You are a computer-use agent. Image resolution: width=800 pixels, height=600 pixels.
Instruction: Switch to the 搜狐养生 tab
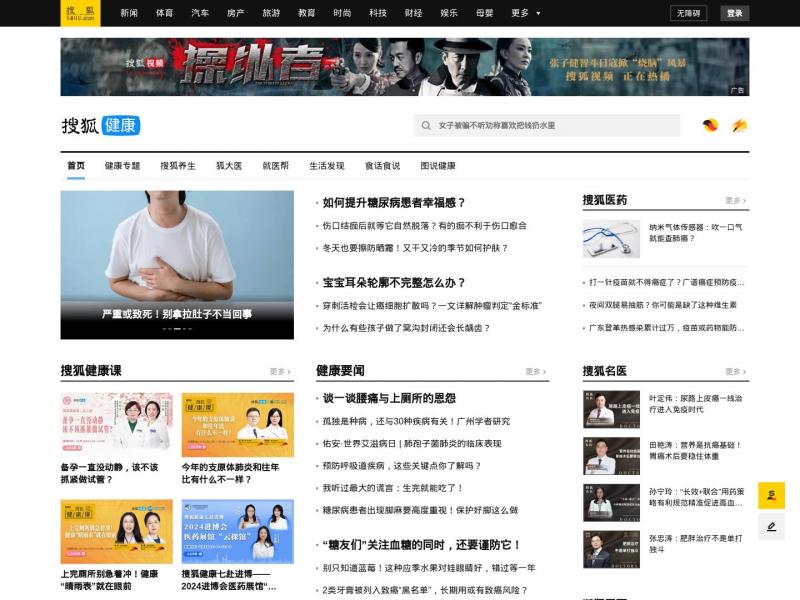tap(178, 166)
